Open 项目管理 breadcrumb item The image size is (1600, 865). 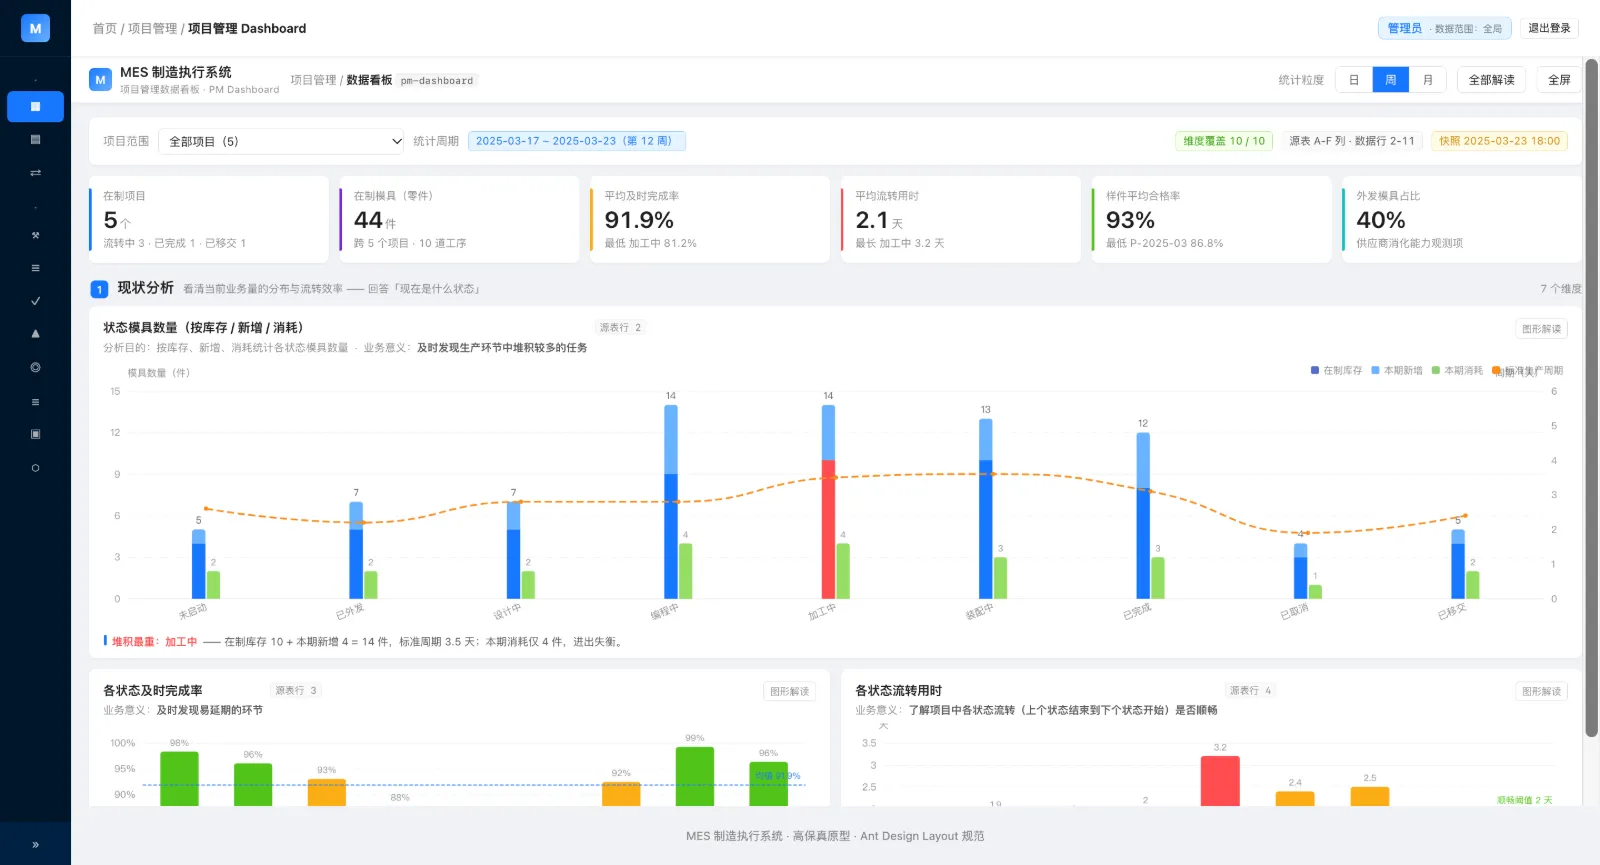tap(152, 29)
